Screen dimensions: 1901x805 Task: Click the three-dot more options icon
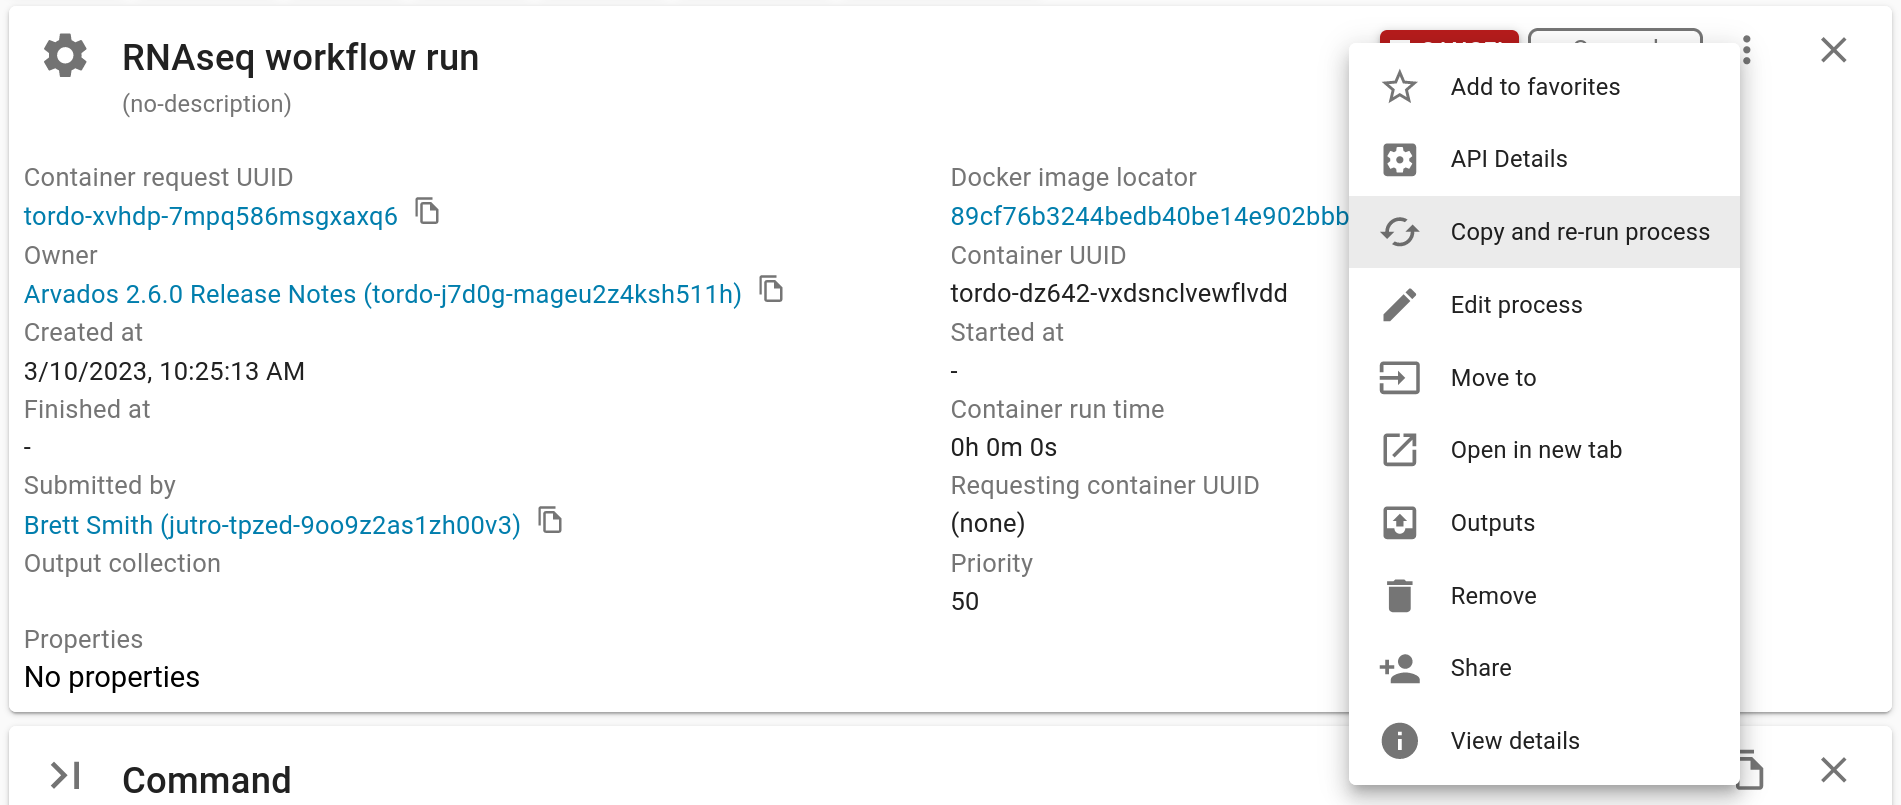tap(1746, 50)
